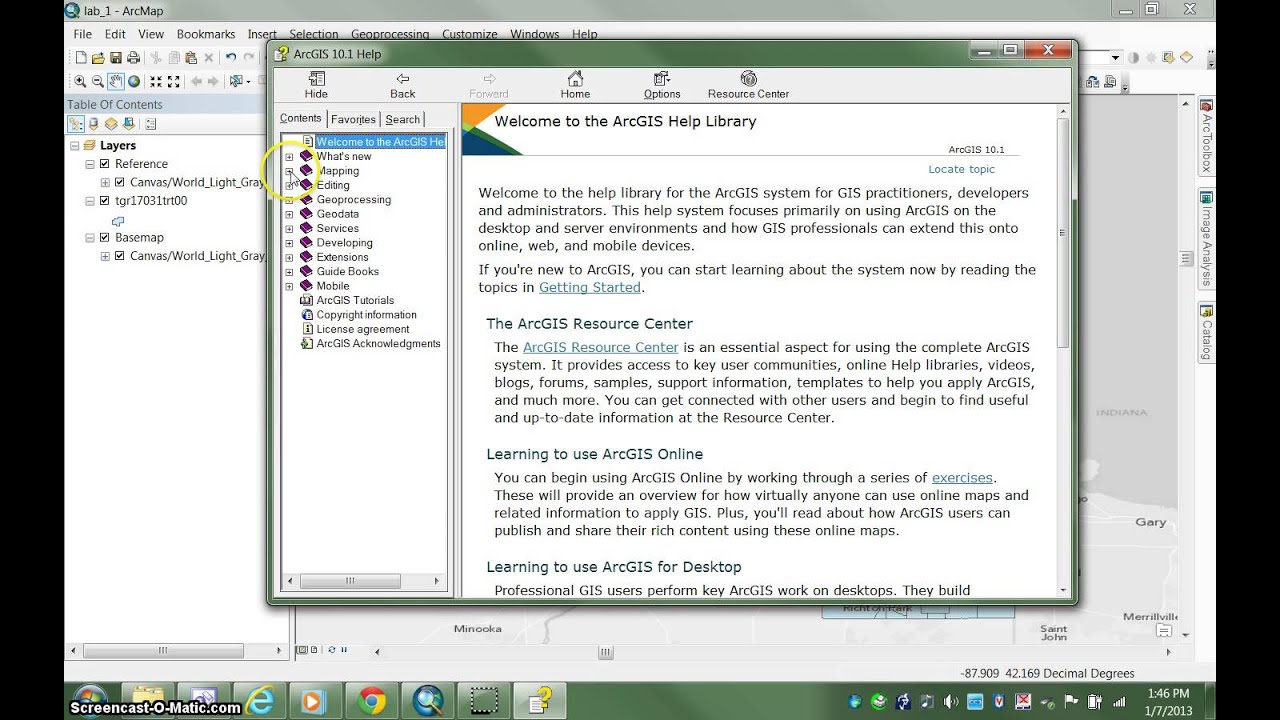
Task: Open the Catalog side tab
Action: 1206,334
